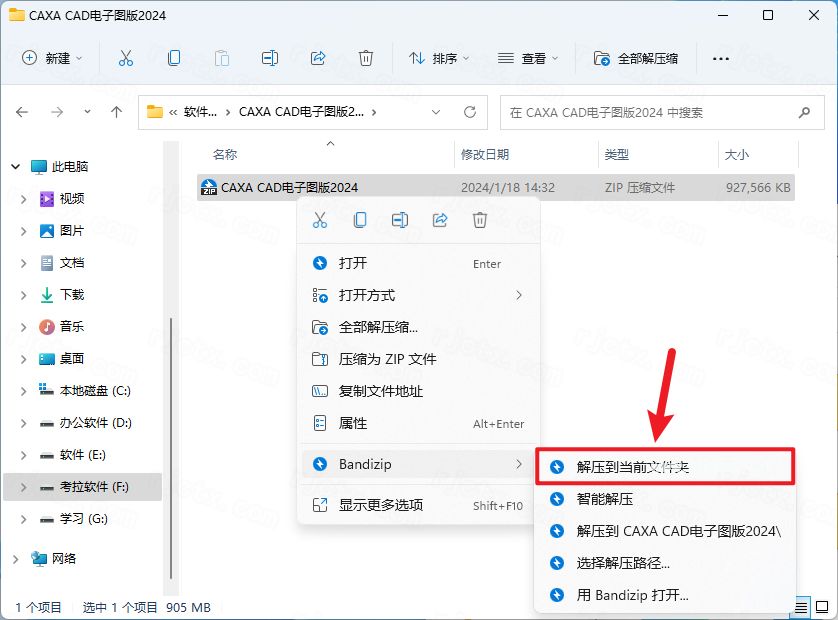Click the Delete trash icon in the context menu
Viewport: 838px width, 620px height.
(480, 219)
